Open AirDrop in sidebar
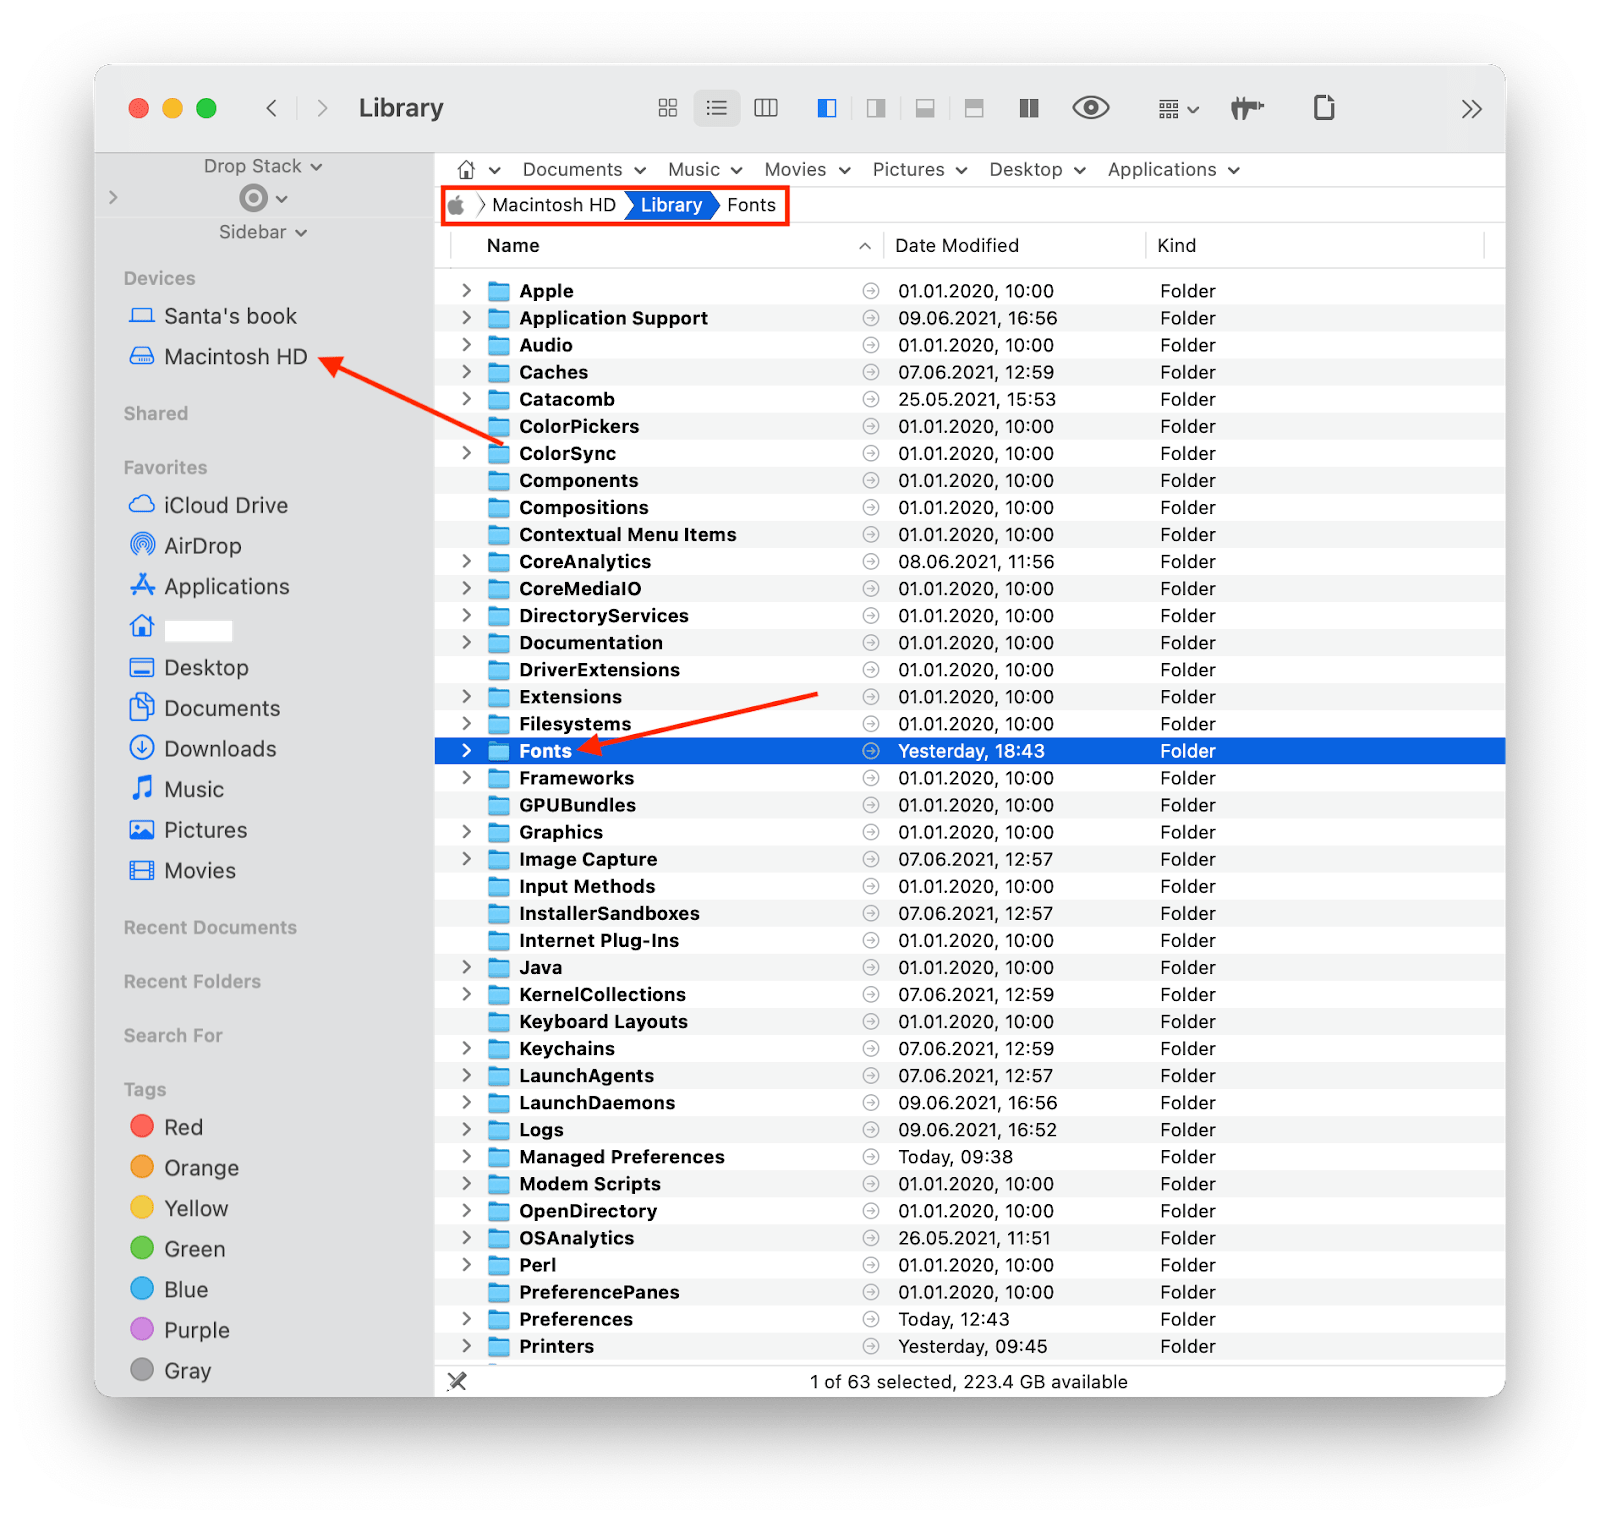Screen dimensions: 1600x1522 [185, 546]
